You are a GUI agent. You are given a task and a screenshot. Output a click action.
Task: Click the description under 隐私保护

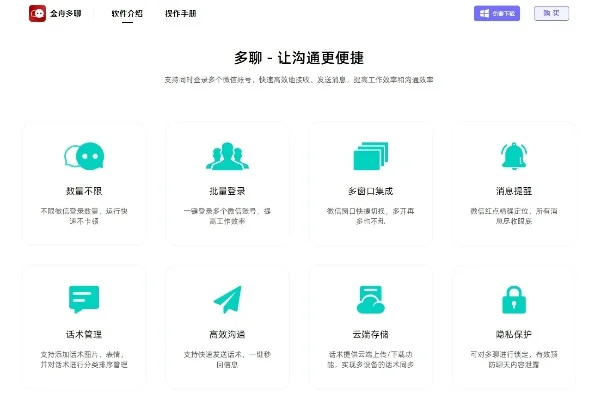514,359
